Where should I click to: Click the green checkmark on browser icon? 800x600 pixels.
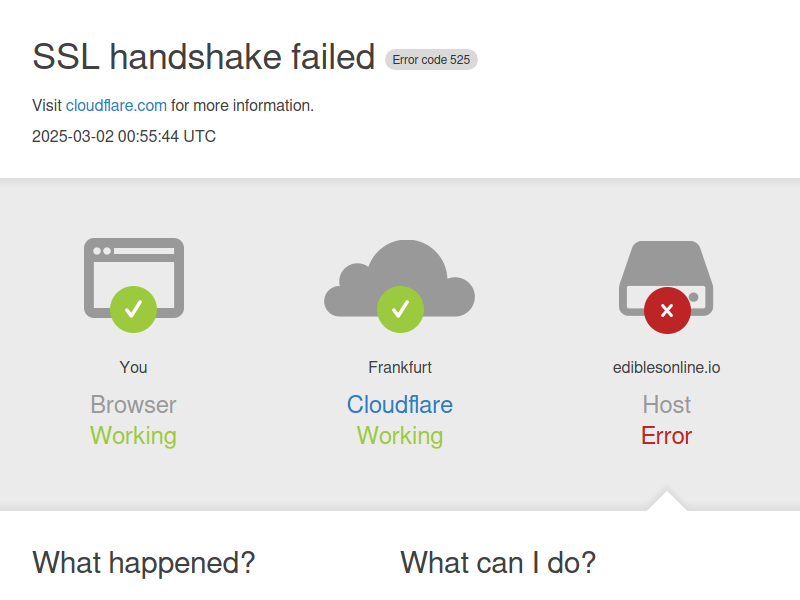coord(134,309)
